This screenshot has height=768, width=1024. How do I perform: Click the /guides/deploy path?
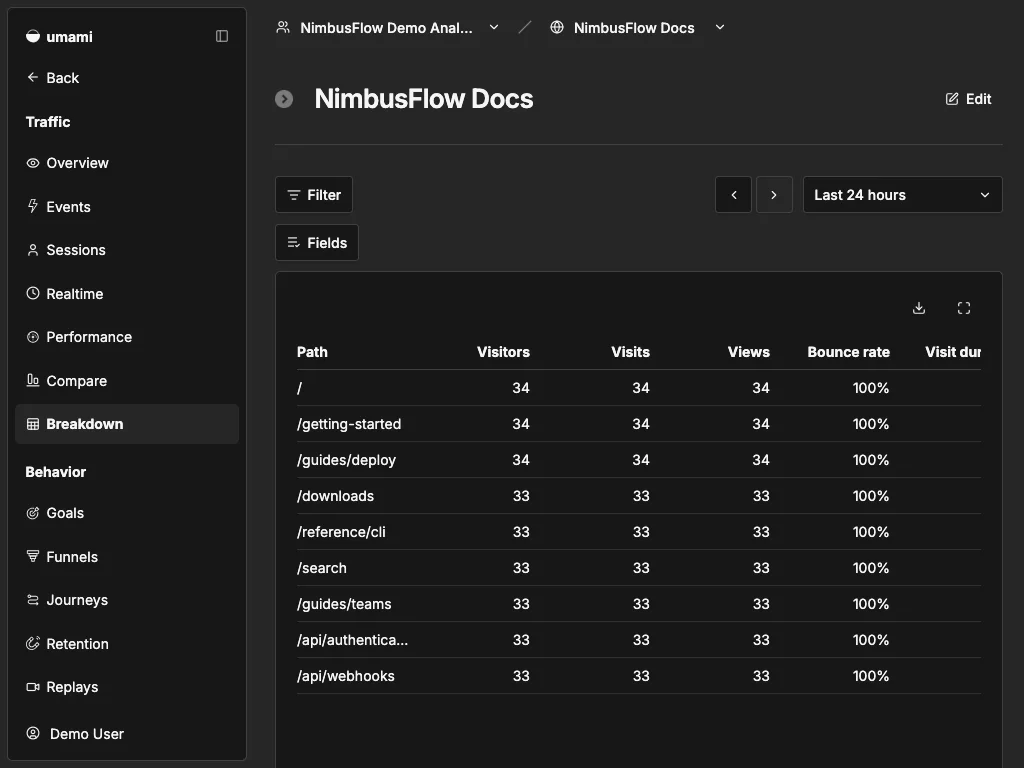point(347,460)
